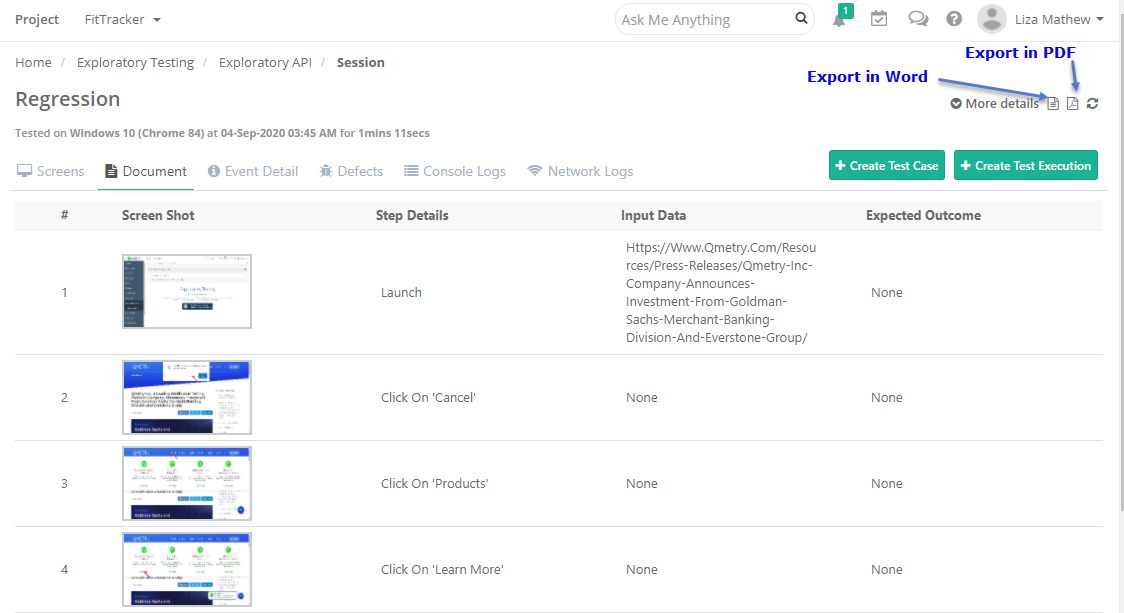Screen dimensions: 1124x613
Task: Switch to the Defects tab
Action: coord(351,171)
